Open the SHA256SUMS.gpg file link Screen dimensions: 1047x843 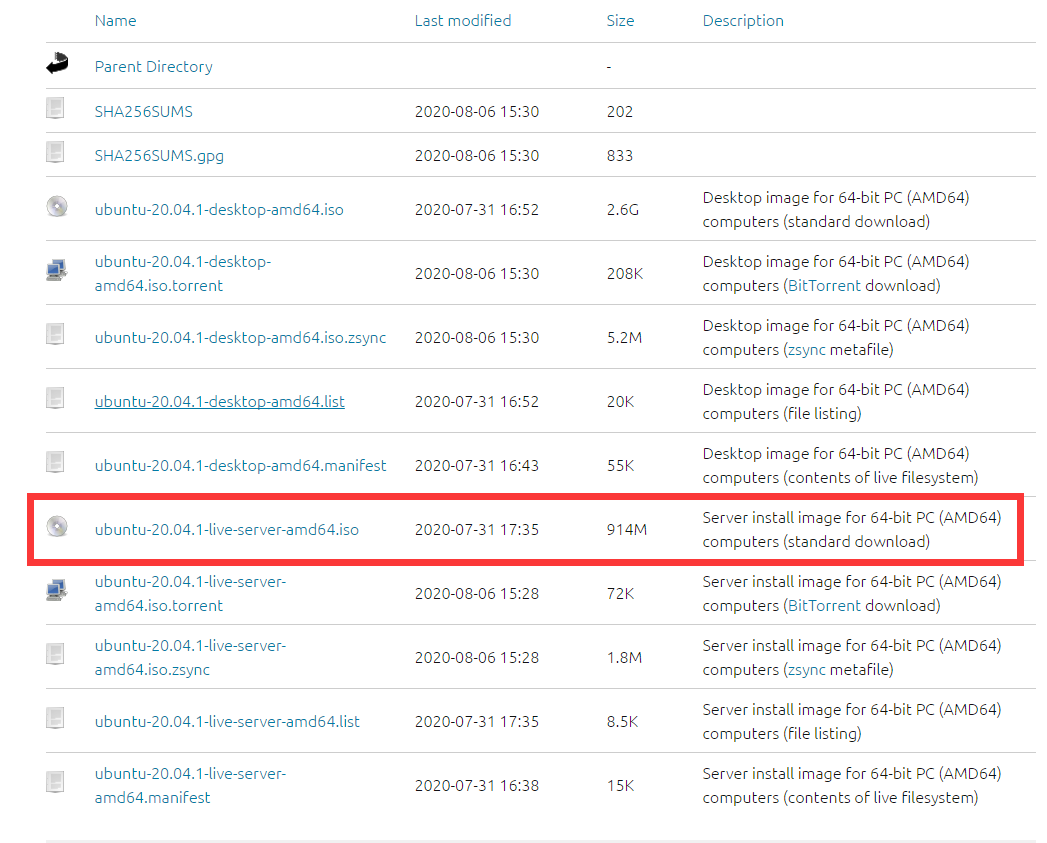[x=159, y=156]
